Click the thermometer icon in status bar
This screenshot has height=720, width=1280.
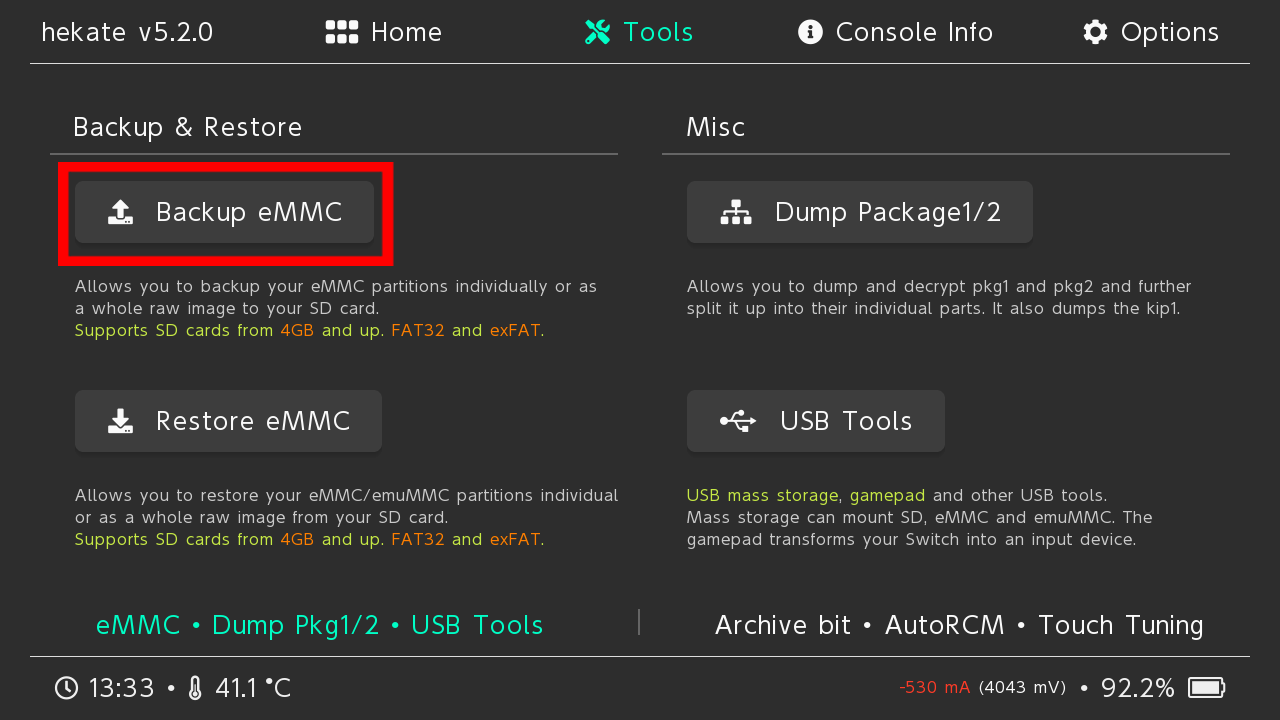pos(195,688)
